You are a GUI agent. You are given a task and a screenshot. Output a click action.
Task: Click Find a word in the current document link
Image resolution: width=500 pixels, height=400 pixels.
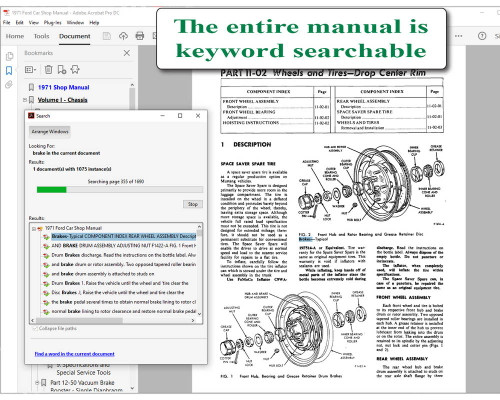74,354
